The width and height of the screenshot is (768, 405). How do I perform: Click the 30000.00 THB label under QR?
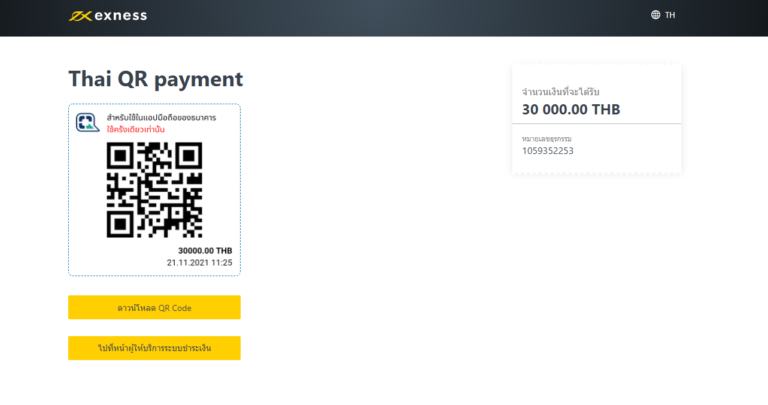pyautogui.click(x=205, y=251)
